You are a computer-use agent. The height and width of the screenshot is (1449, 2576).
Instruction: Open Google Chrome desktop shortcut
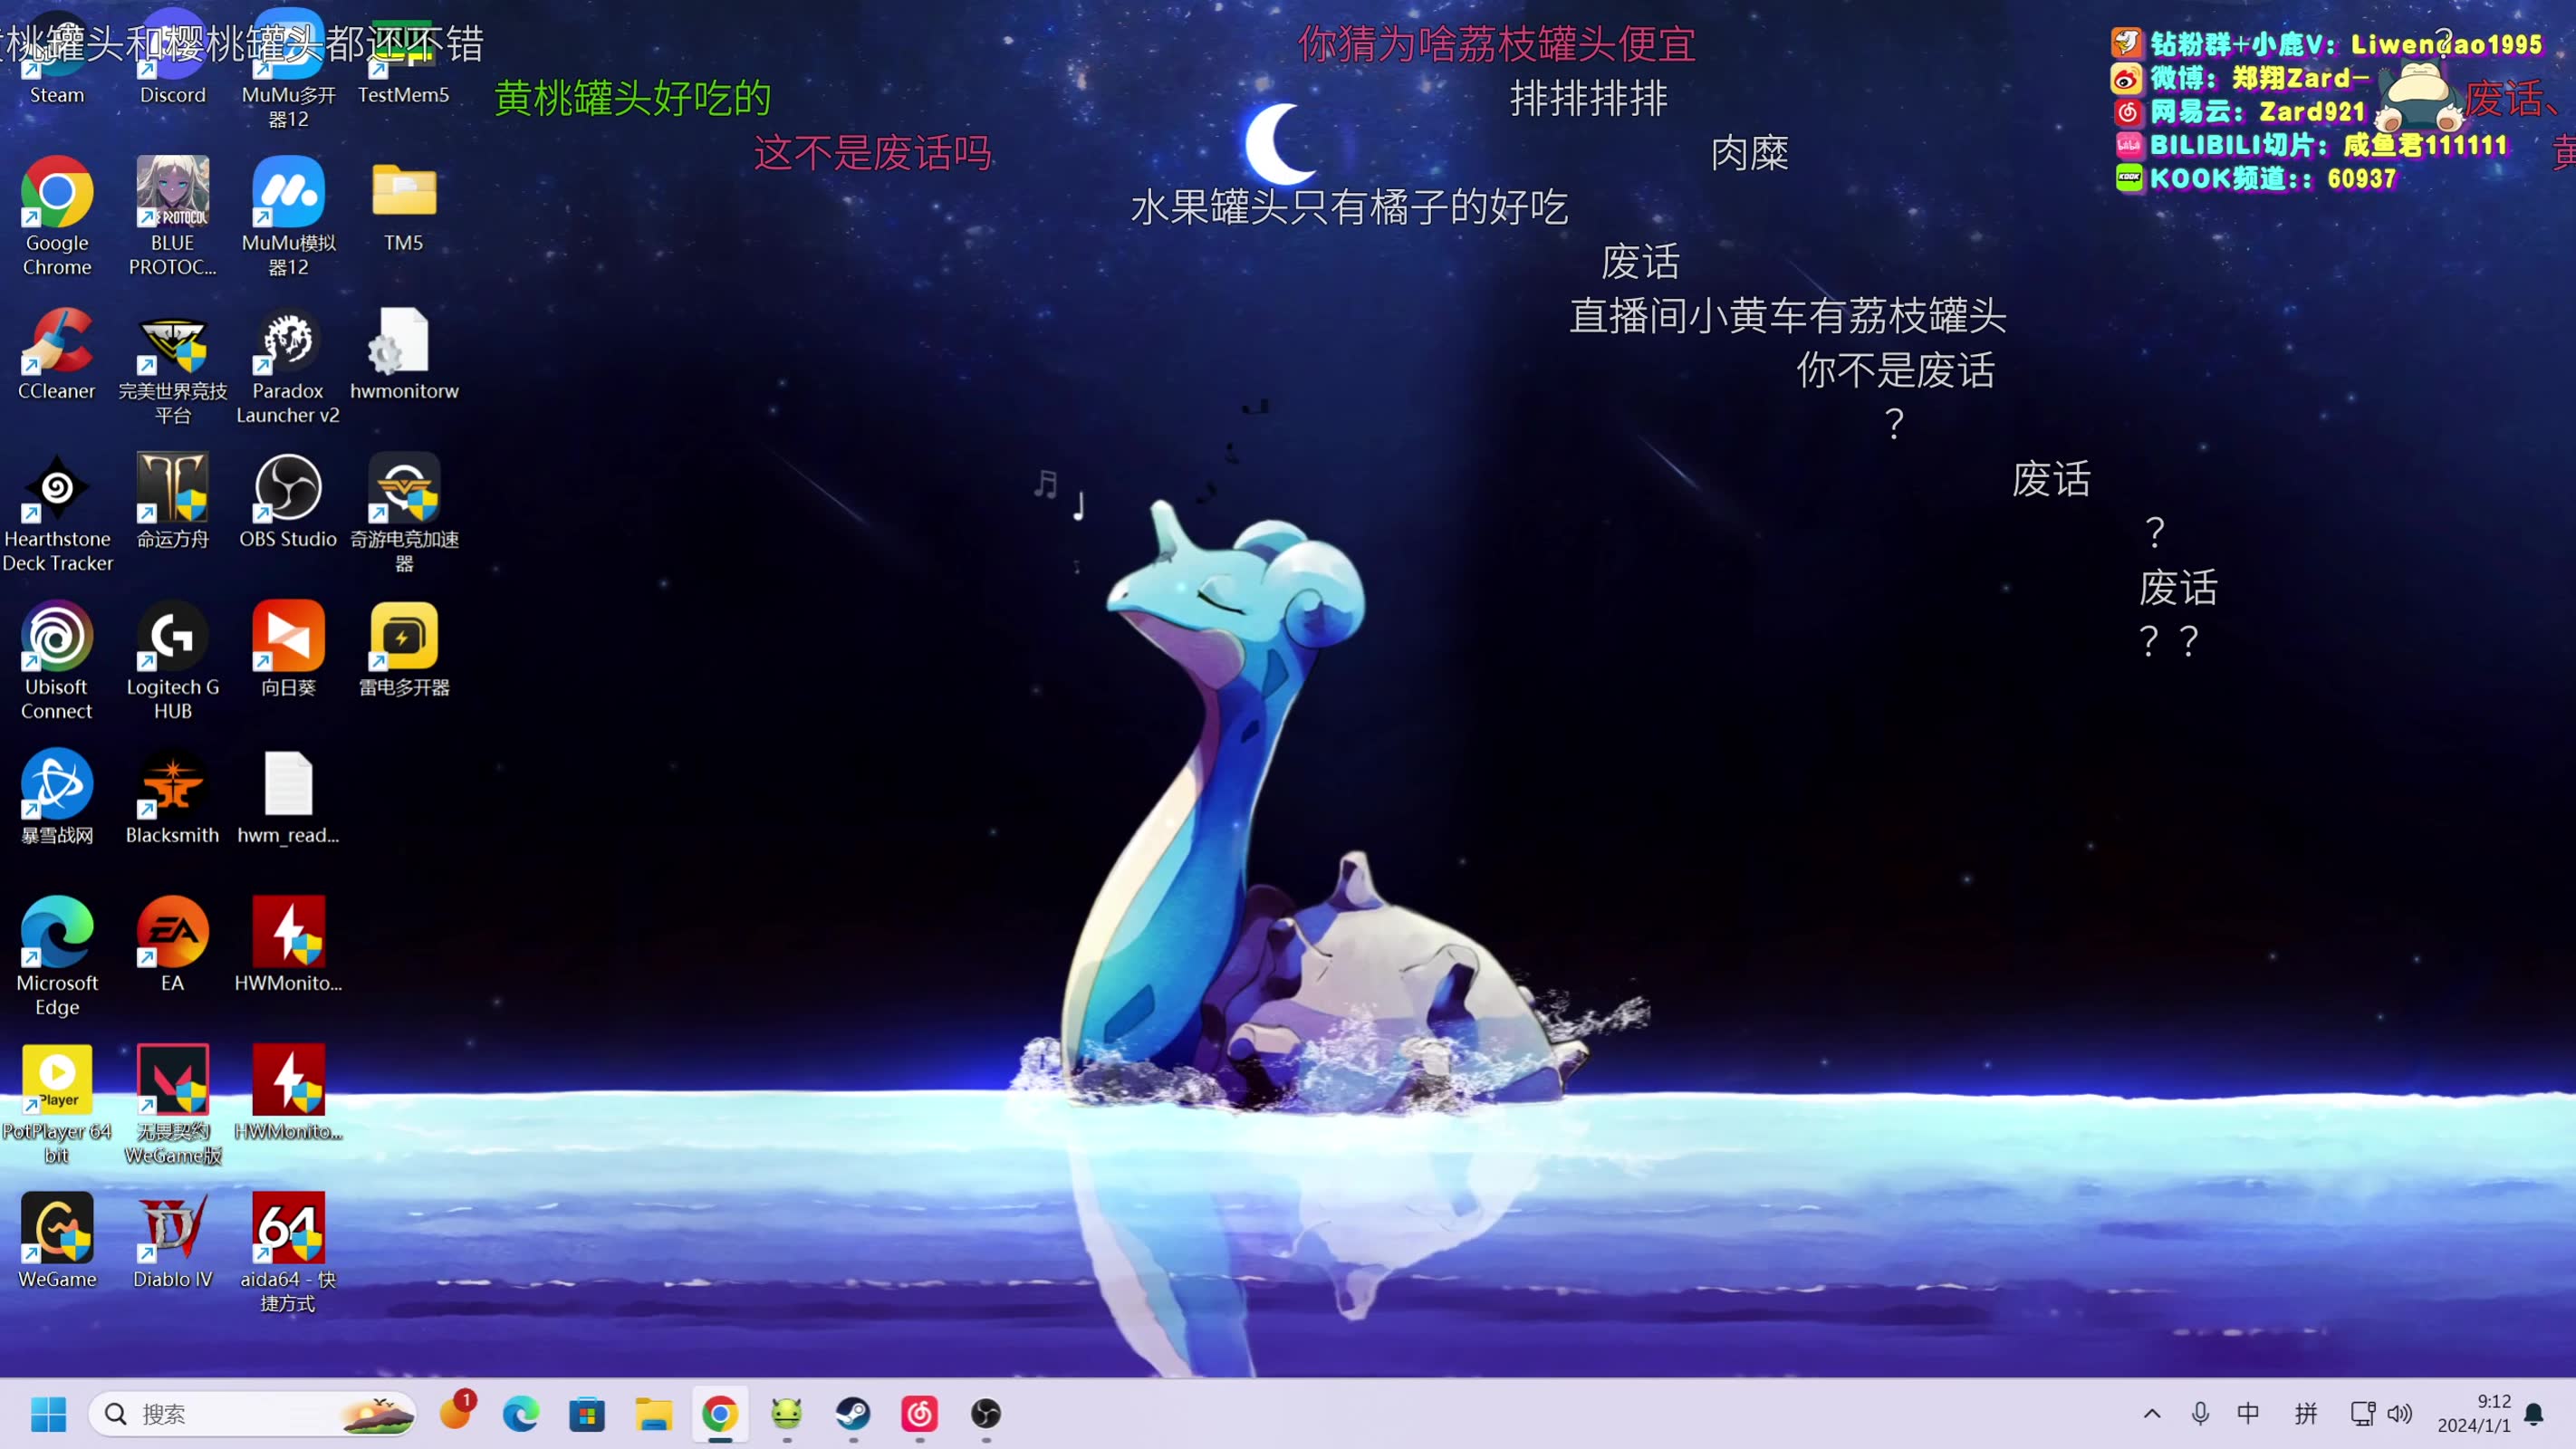(57, 216)
